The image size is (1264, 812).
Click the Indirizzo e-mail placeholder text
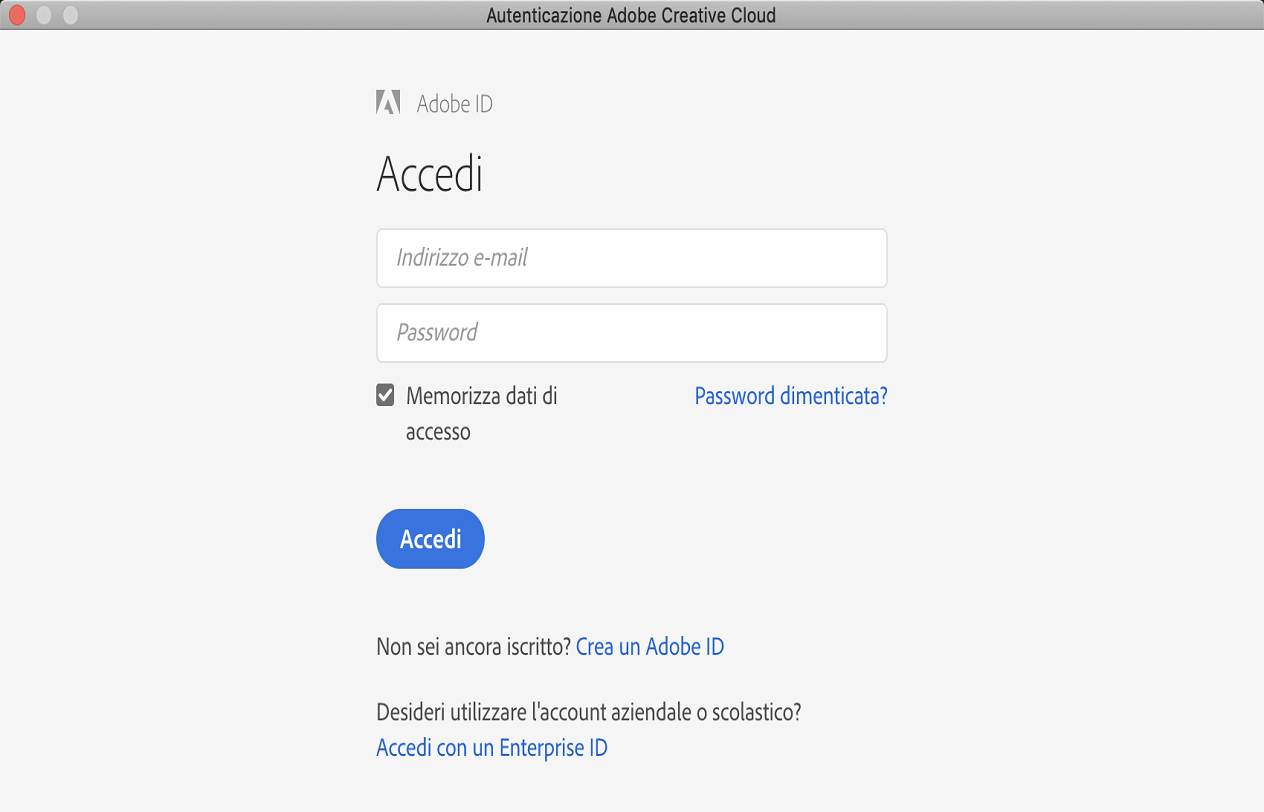pyautogui.click(x=462, y=258)
